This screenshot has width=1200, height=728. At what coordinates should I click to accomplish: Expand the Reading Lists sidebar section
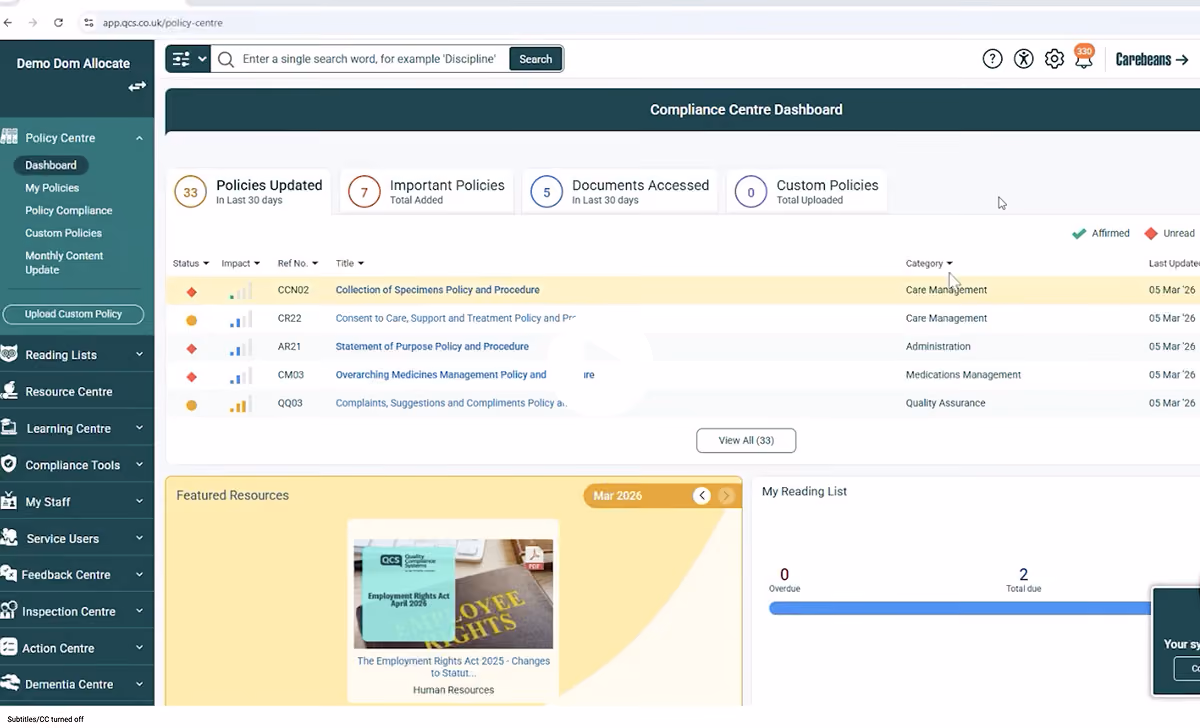click(x=77, y=355)
